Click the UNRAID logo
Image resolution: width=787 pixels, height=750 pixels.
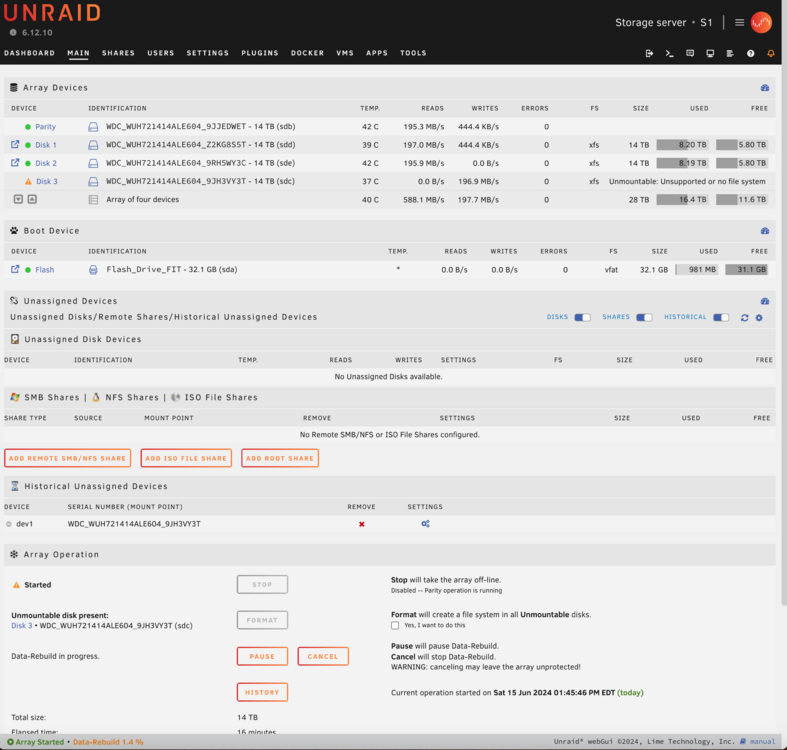coord(52,13)
